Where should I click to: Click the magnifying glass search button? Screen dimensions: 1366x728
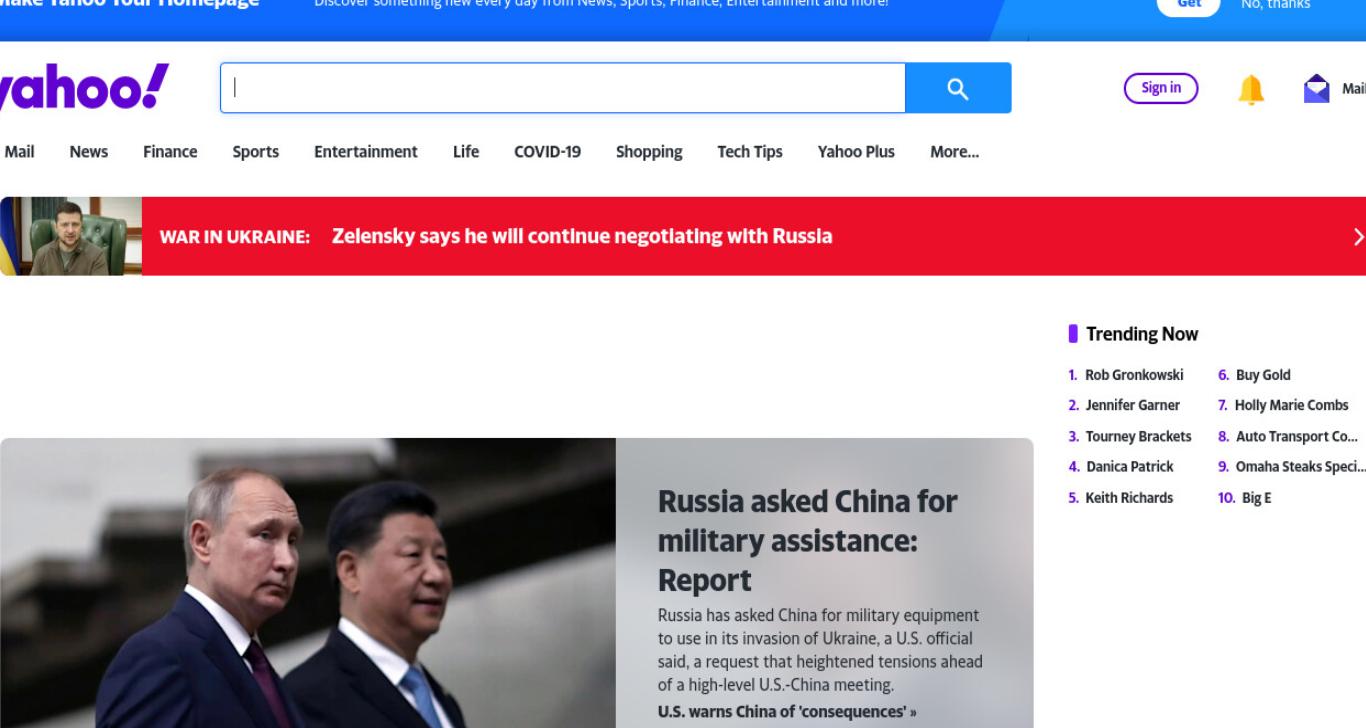point(958,88)
